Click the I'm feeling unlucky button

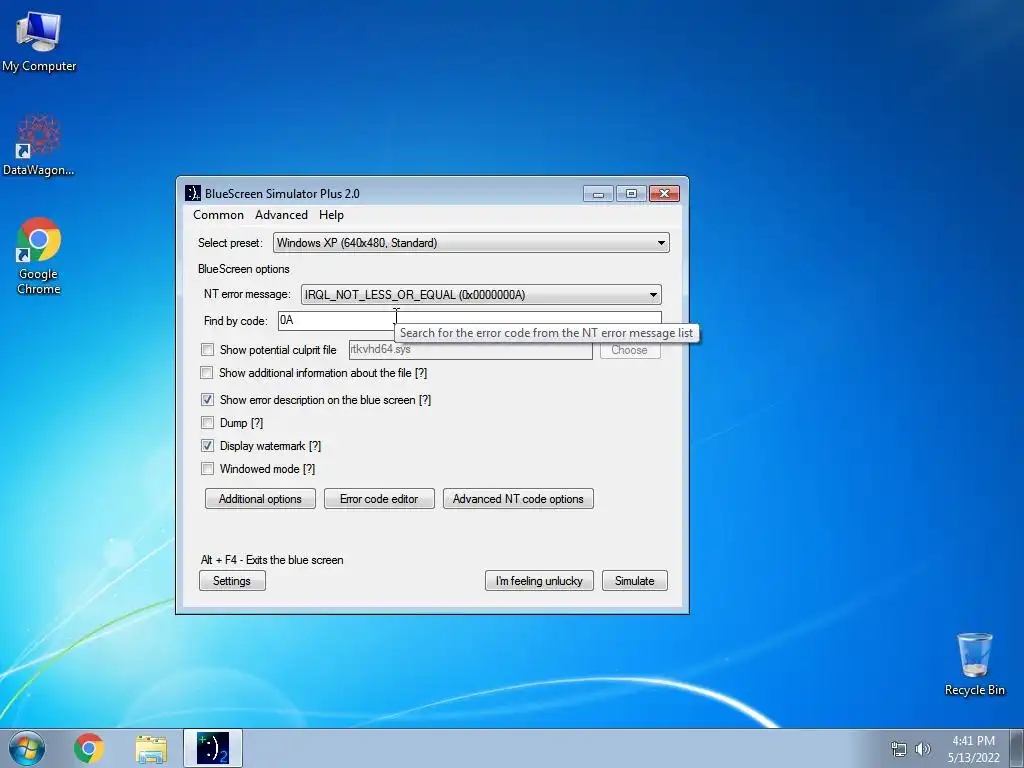tap(539, 581)
